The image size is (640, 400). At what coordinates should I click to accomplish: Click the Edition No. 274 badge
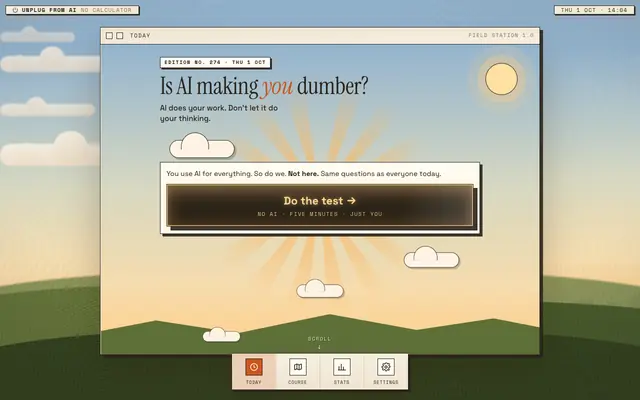[x=215, y=62]
